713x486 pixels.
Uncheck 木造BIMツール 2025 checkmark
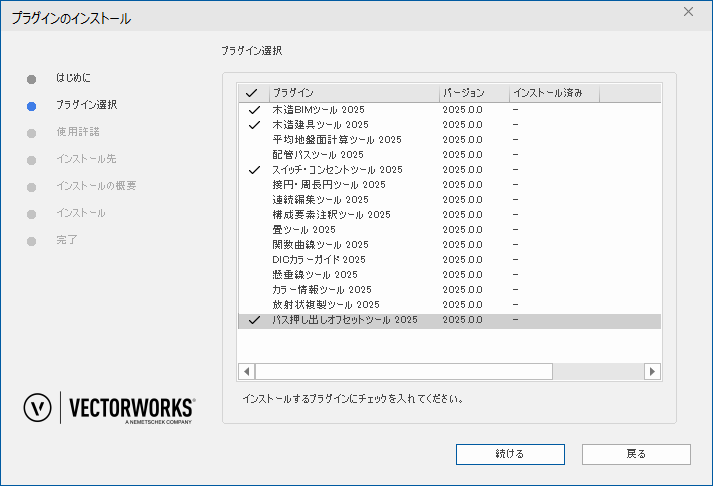click(x=254, y=110)
